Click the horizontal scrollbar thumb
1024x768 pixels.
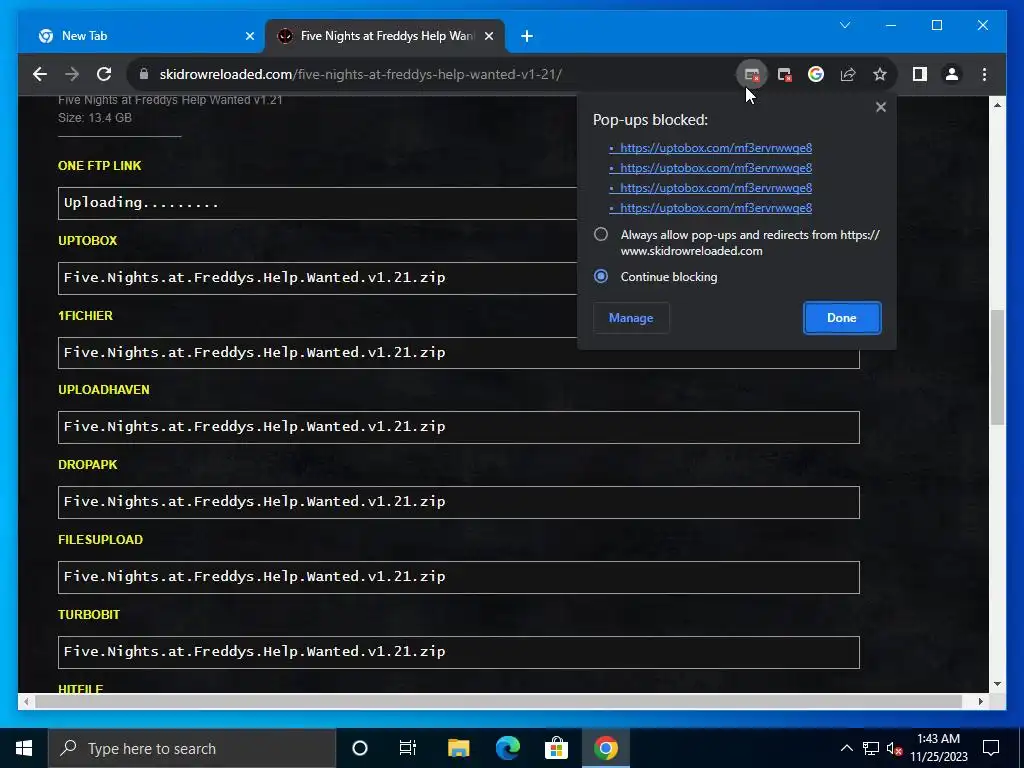point(498,701)
